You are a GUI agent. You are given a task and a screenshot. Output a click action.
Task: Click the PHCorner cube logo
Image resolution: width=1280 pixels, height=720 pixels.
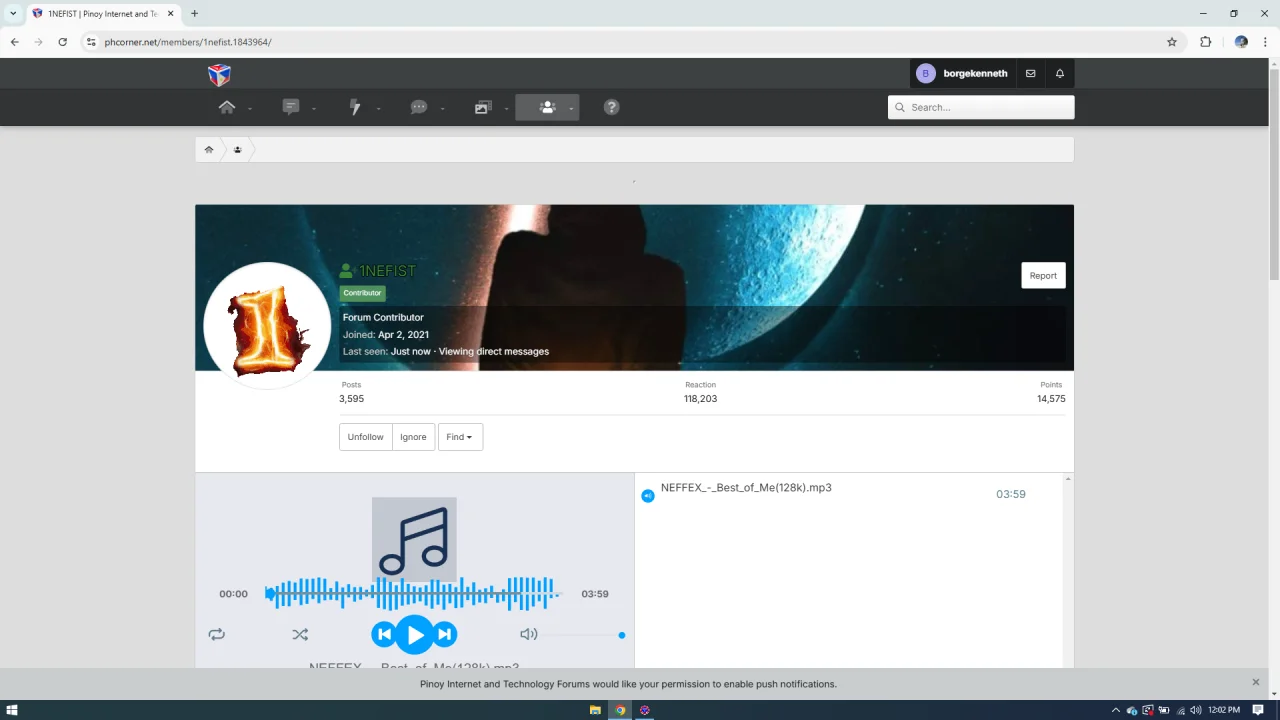219,75
